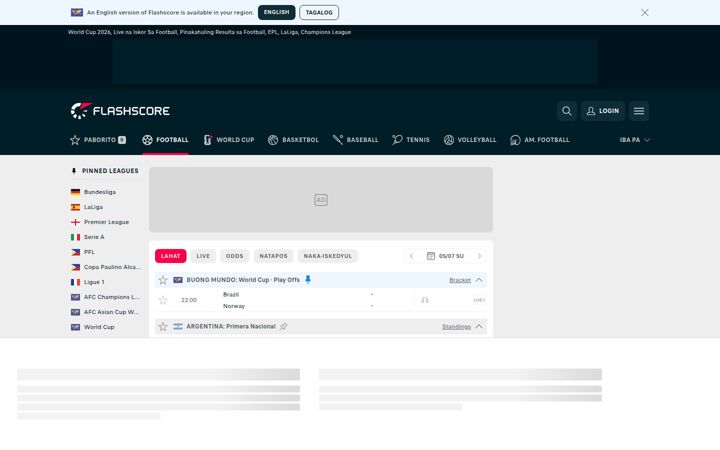The image size is (720, 450).
Task: Select the LIVE filter tab
Action: click(203, 256)
